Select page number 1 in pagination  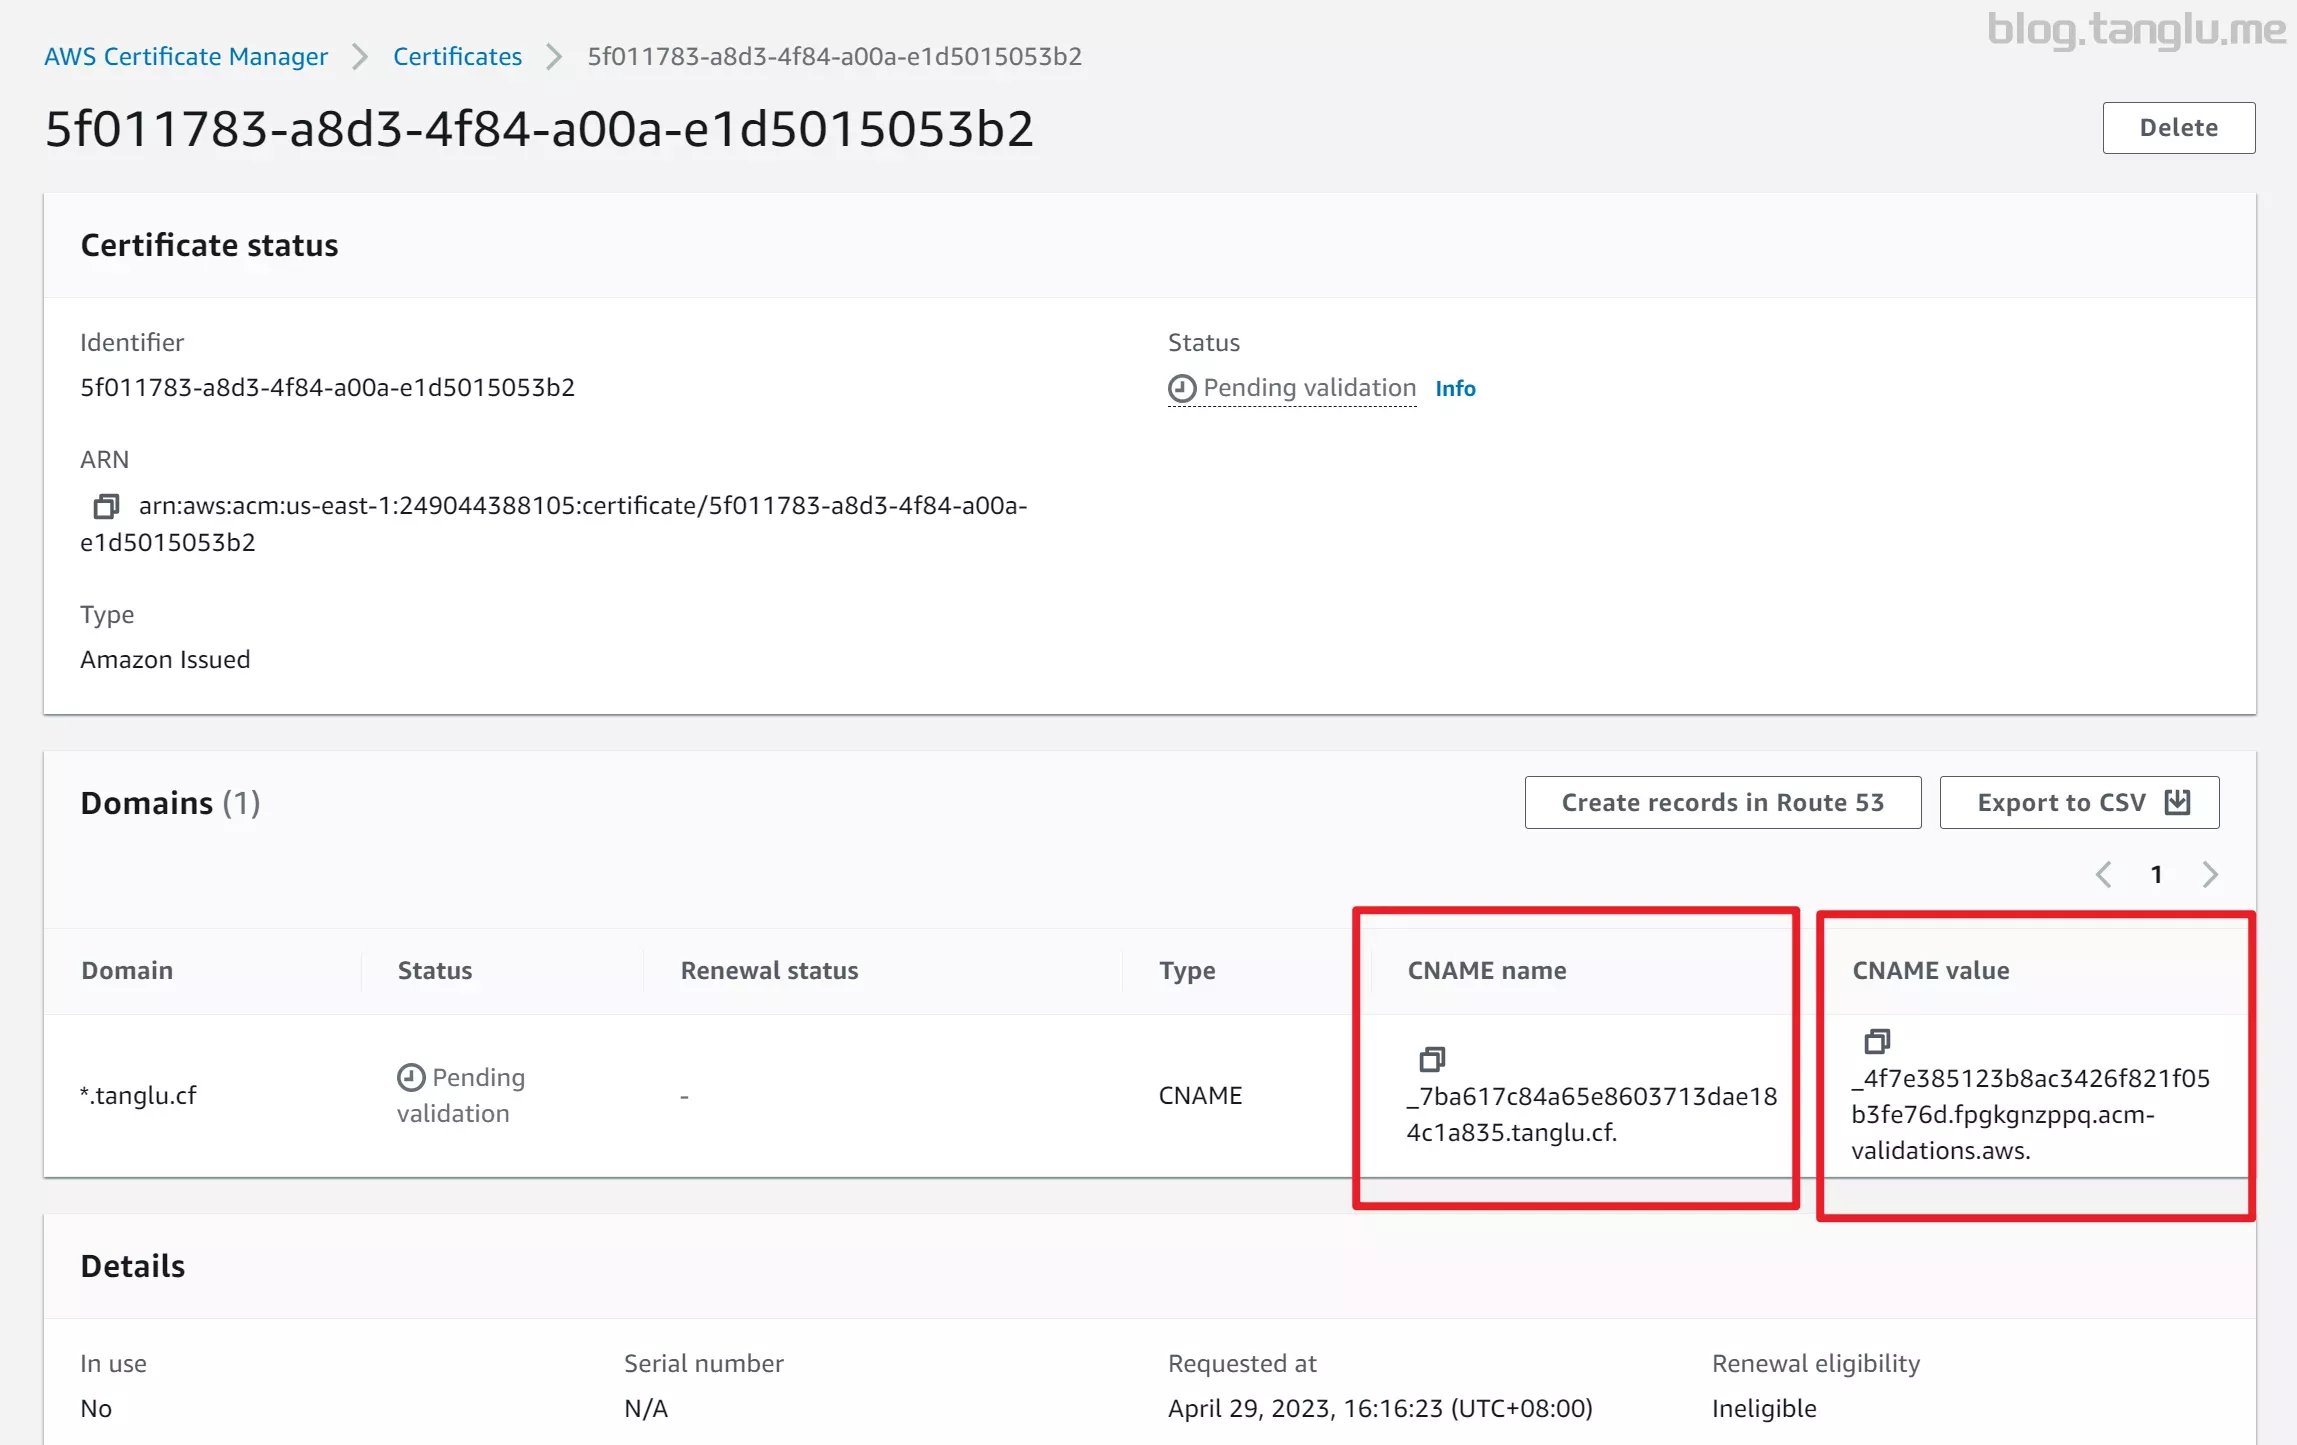[2157, 875]
